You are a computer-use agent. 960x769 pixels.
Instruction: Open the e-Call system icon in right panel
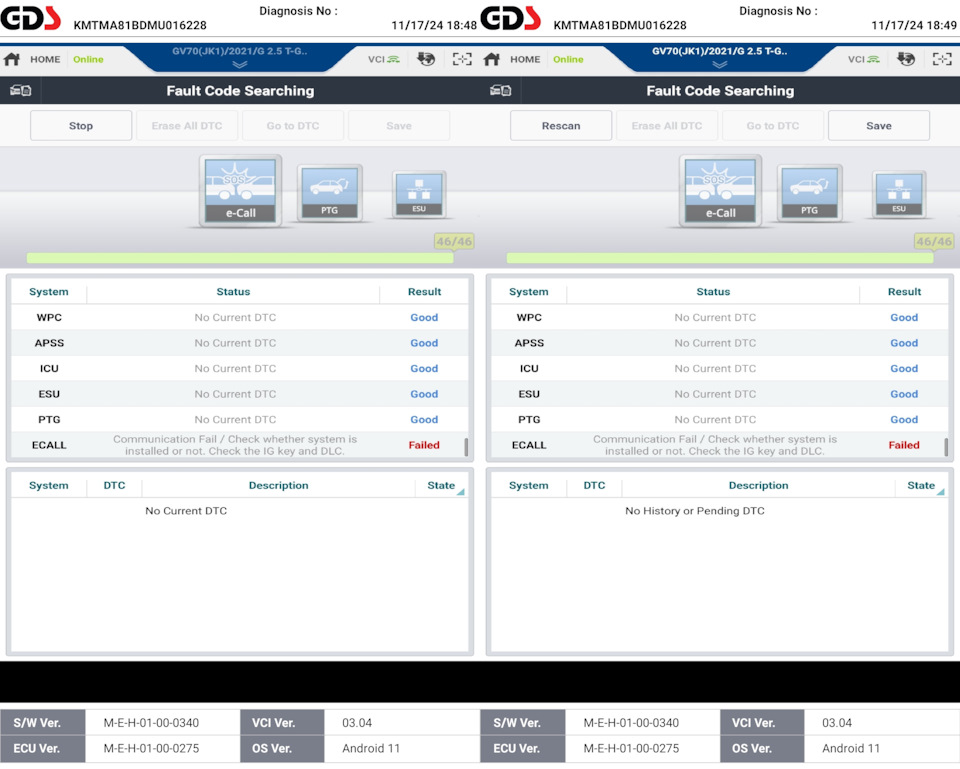[x=721, y=190]
